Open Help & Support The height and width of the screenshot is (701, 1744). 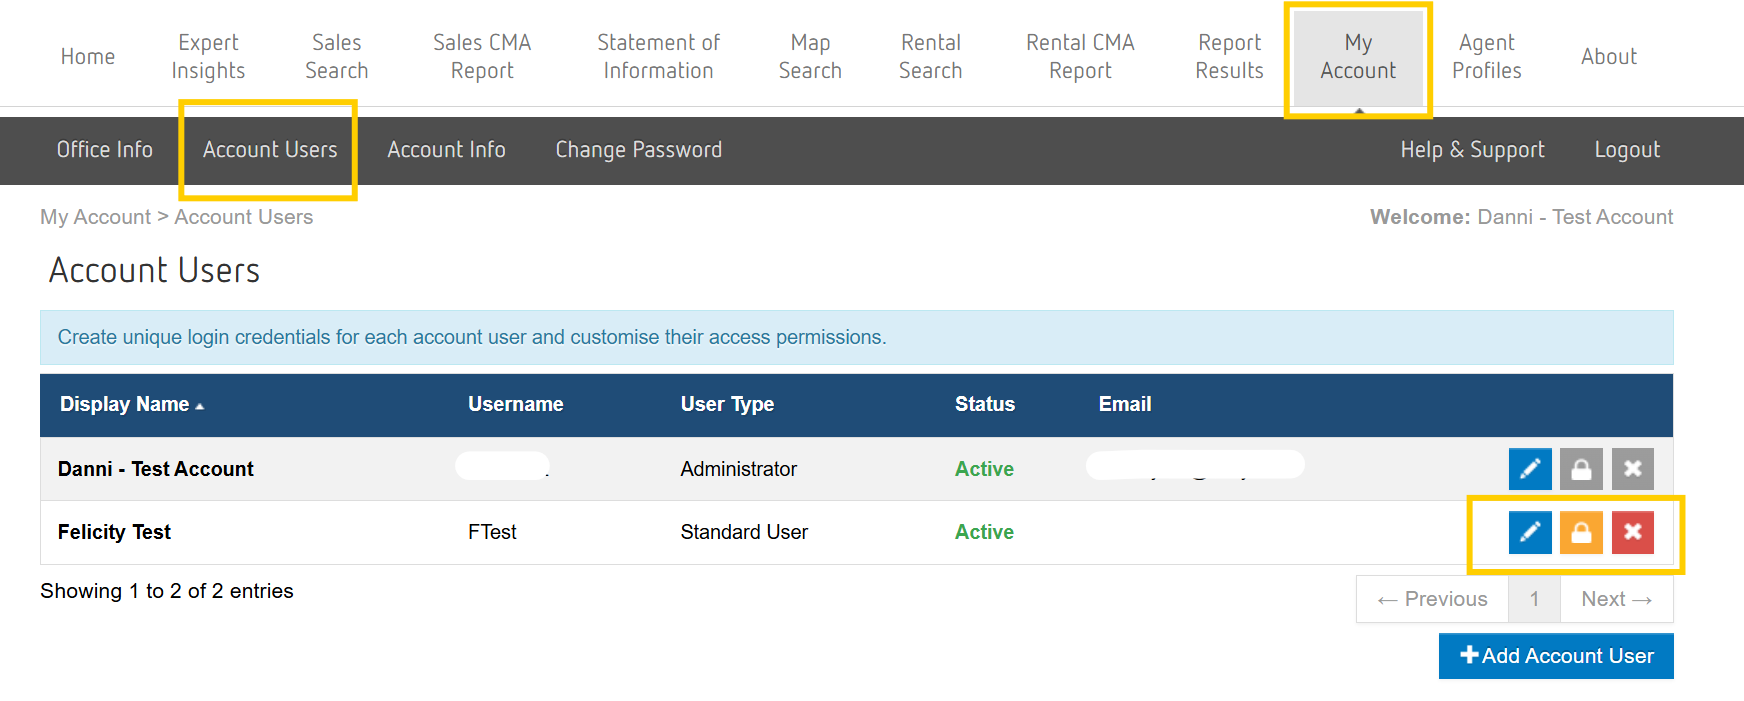tap(1472, 150)
